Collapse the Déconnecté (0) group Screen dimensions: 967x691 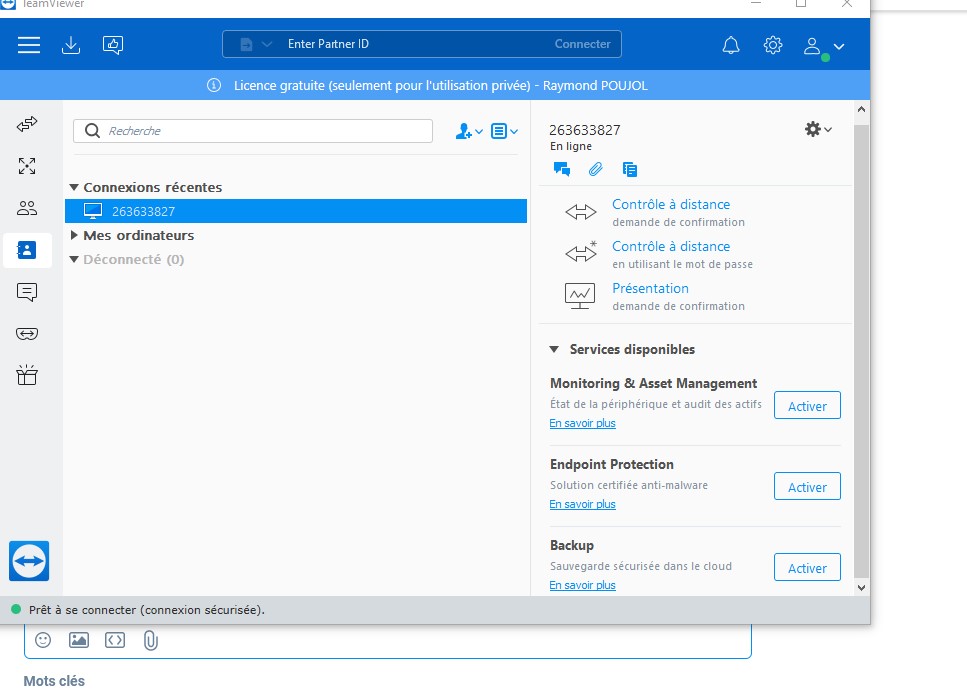pos(74,259)
